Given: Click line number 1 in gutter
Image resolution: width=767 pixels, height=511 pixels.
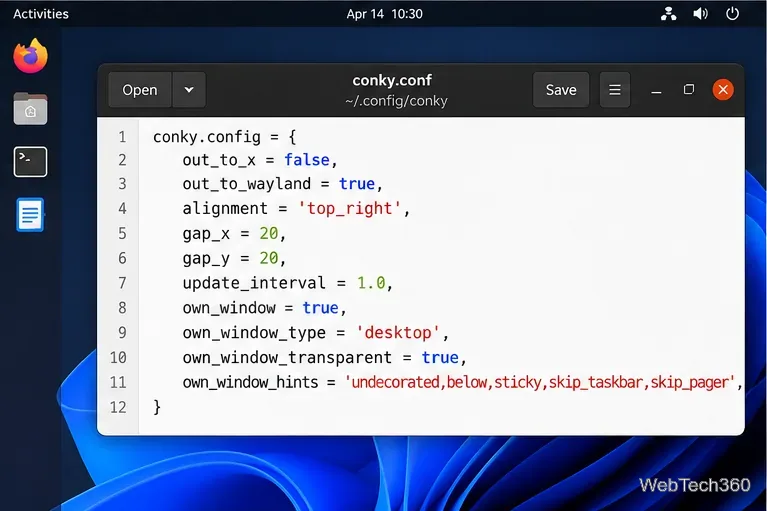Looking at the screenshot, I should click(122, 137).
